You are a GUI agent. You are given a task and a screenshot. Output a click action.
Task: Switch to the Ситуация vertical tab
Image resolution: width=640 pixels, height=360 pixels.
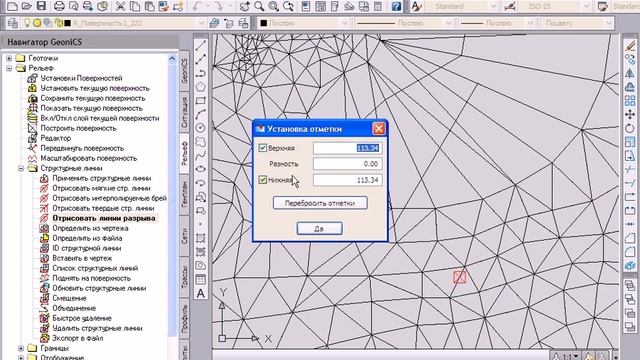(184, 112)
